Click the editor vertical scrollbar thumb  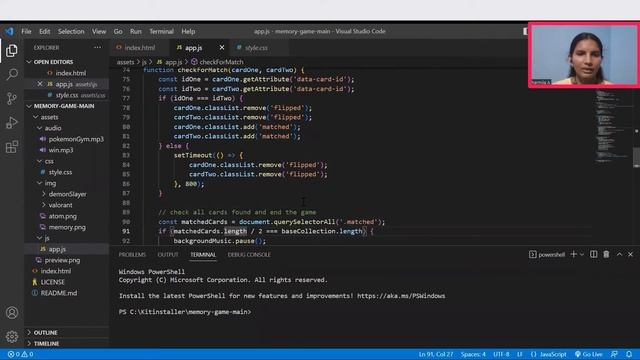pyautogui.click(x=636, y=157)
